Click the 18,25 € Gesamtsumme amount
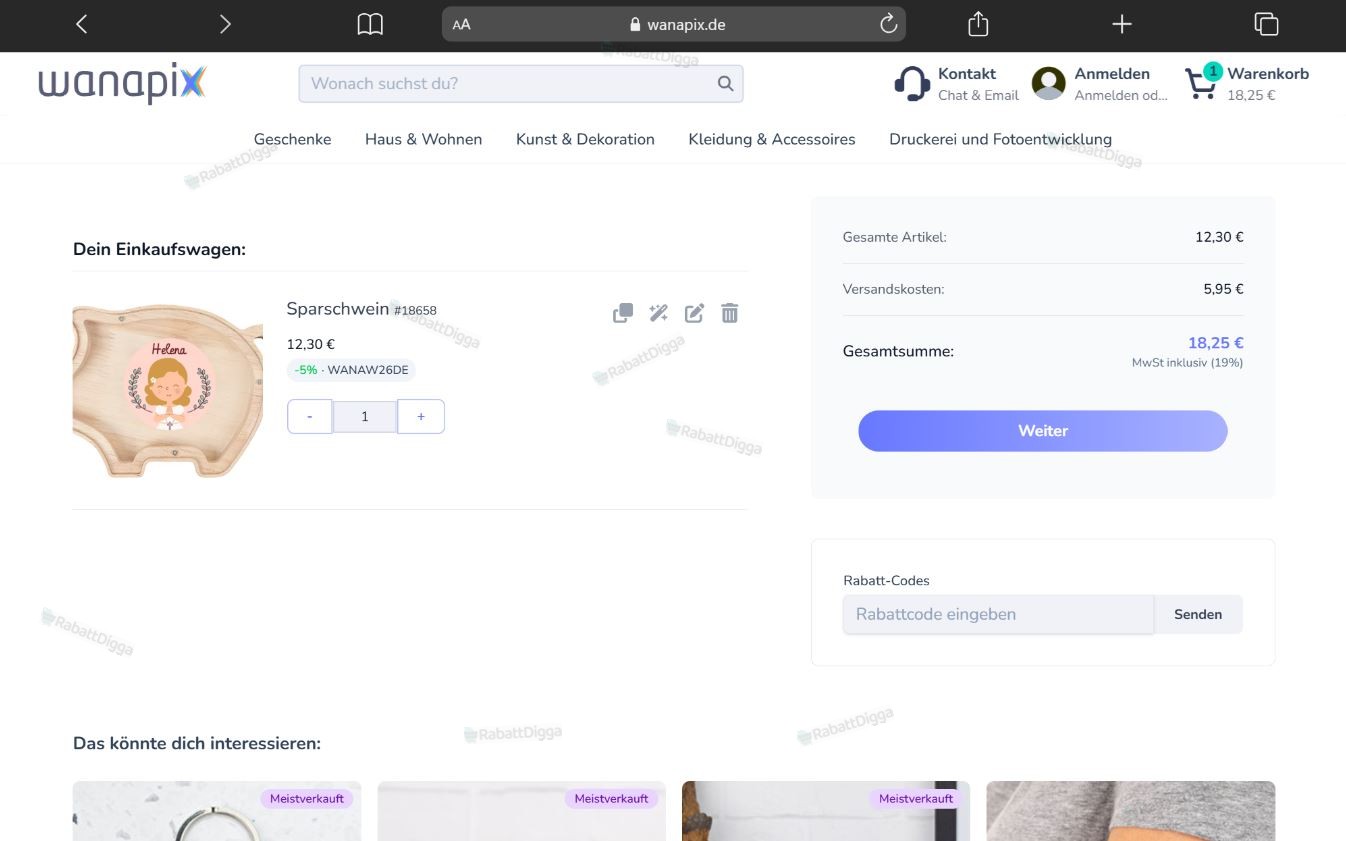The image size is (1346, 841). coord(1215,343)
